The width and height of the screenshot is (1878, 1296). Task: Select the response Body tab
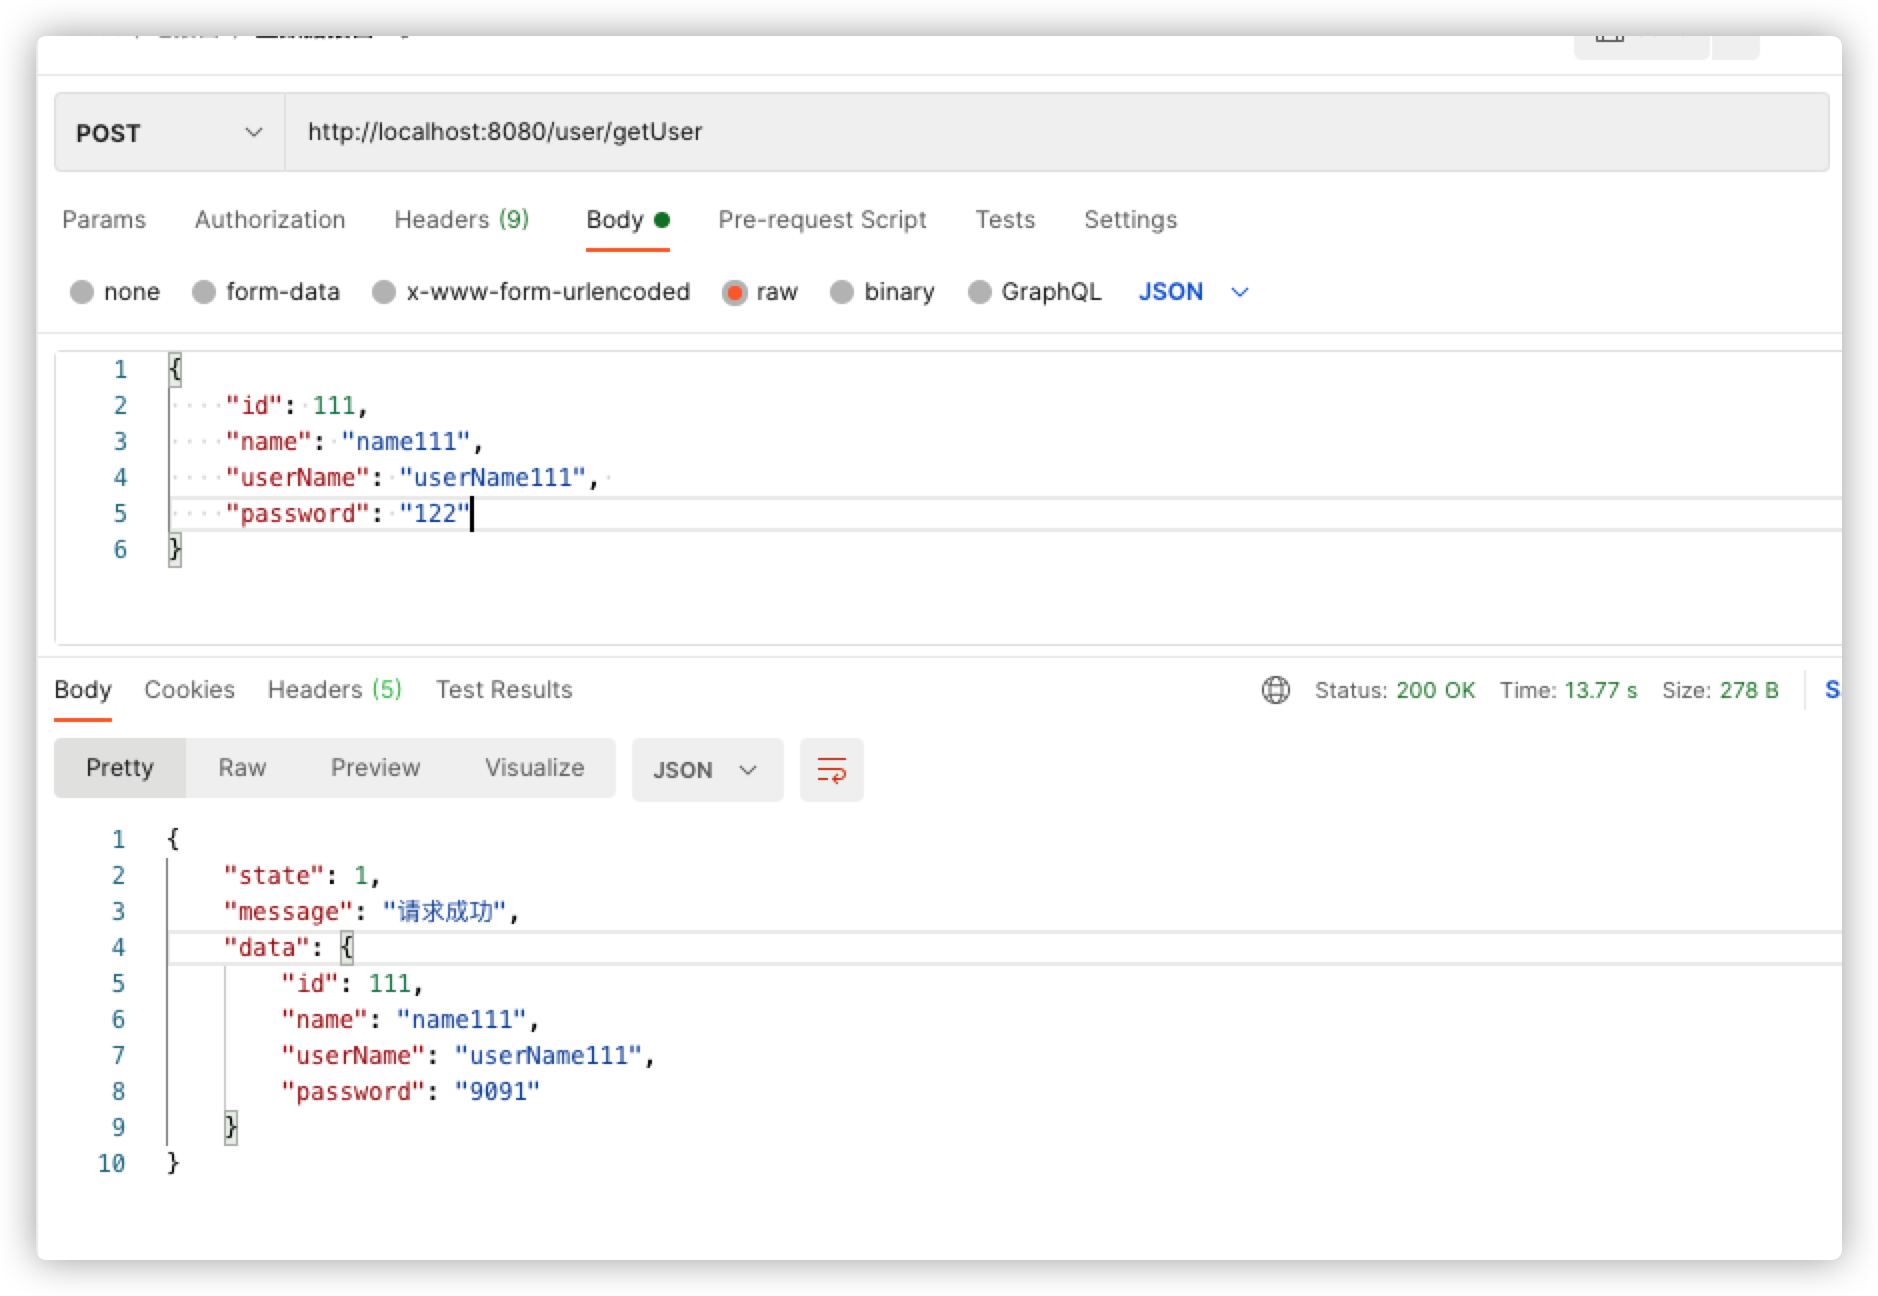click(83, 690)
